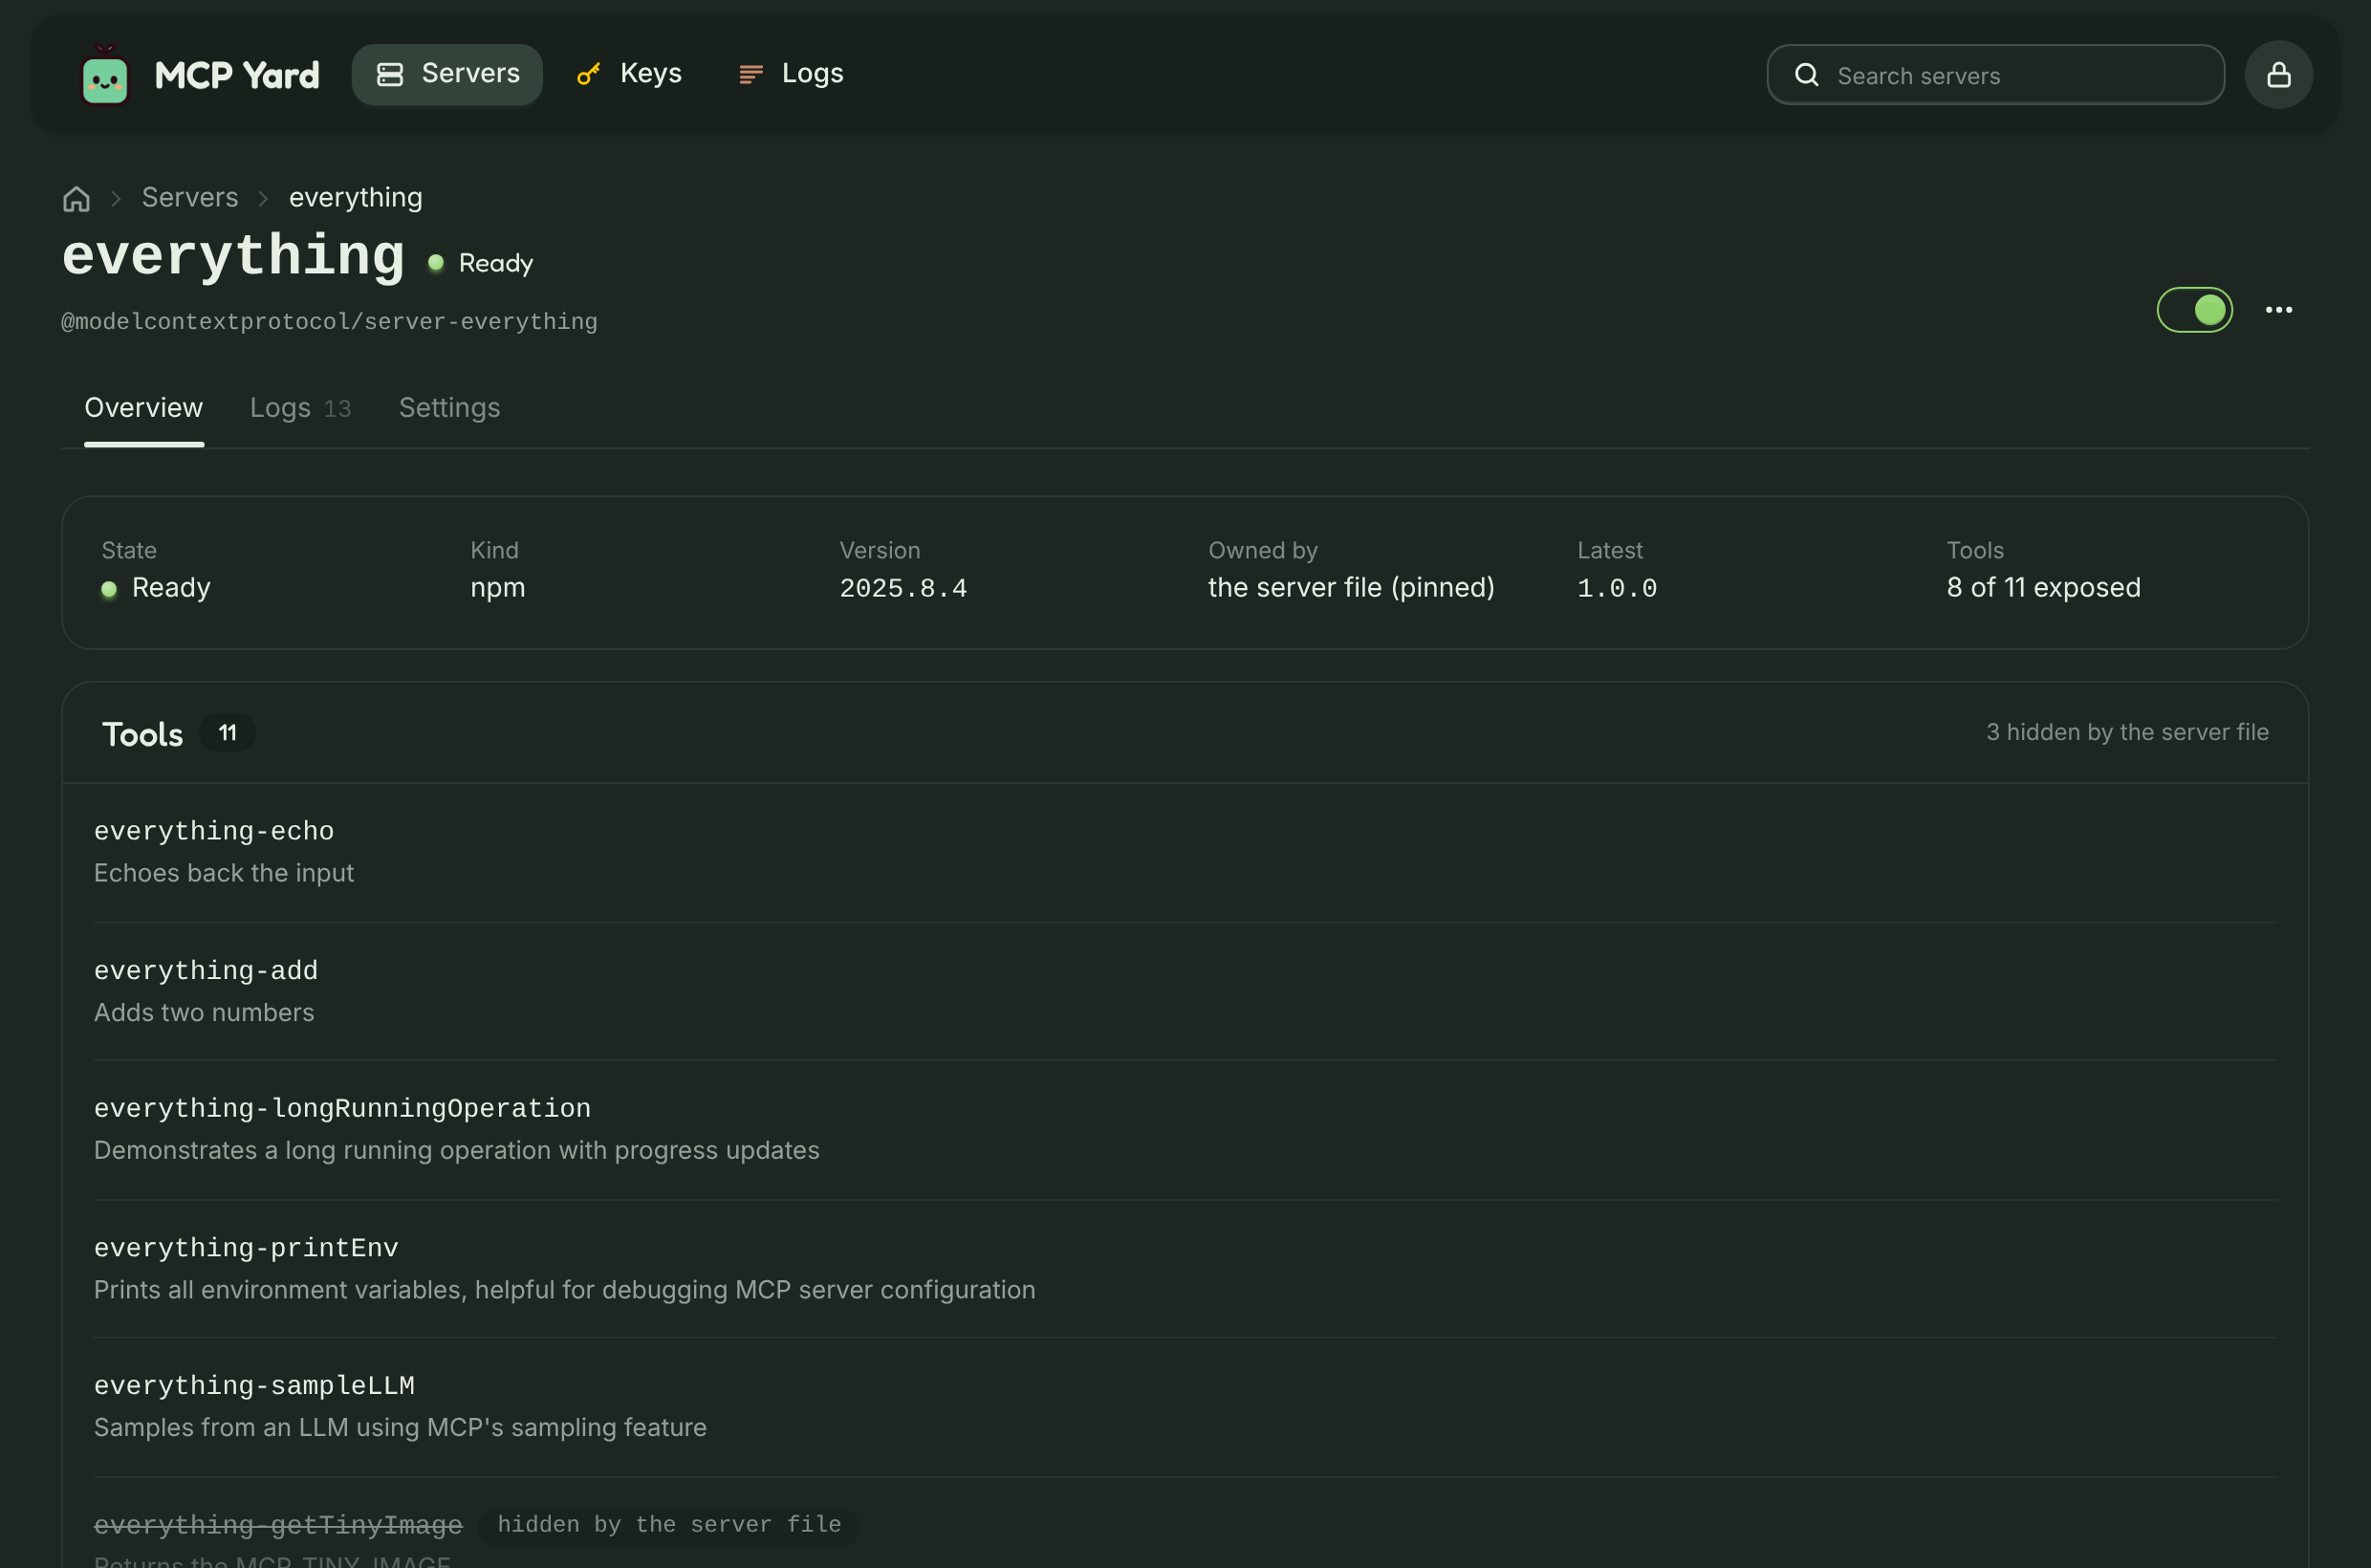Screen dimensions: 2371x1568
Task: Click the Tools count badge 11
Action: (228, 733)
